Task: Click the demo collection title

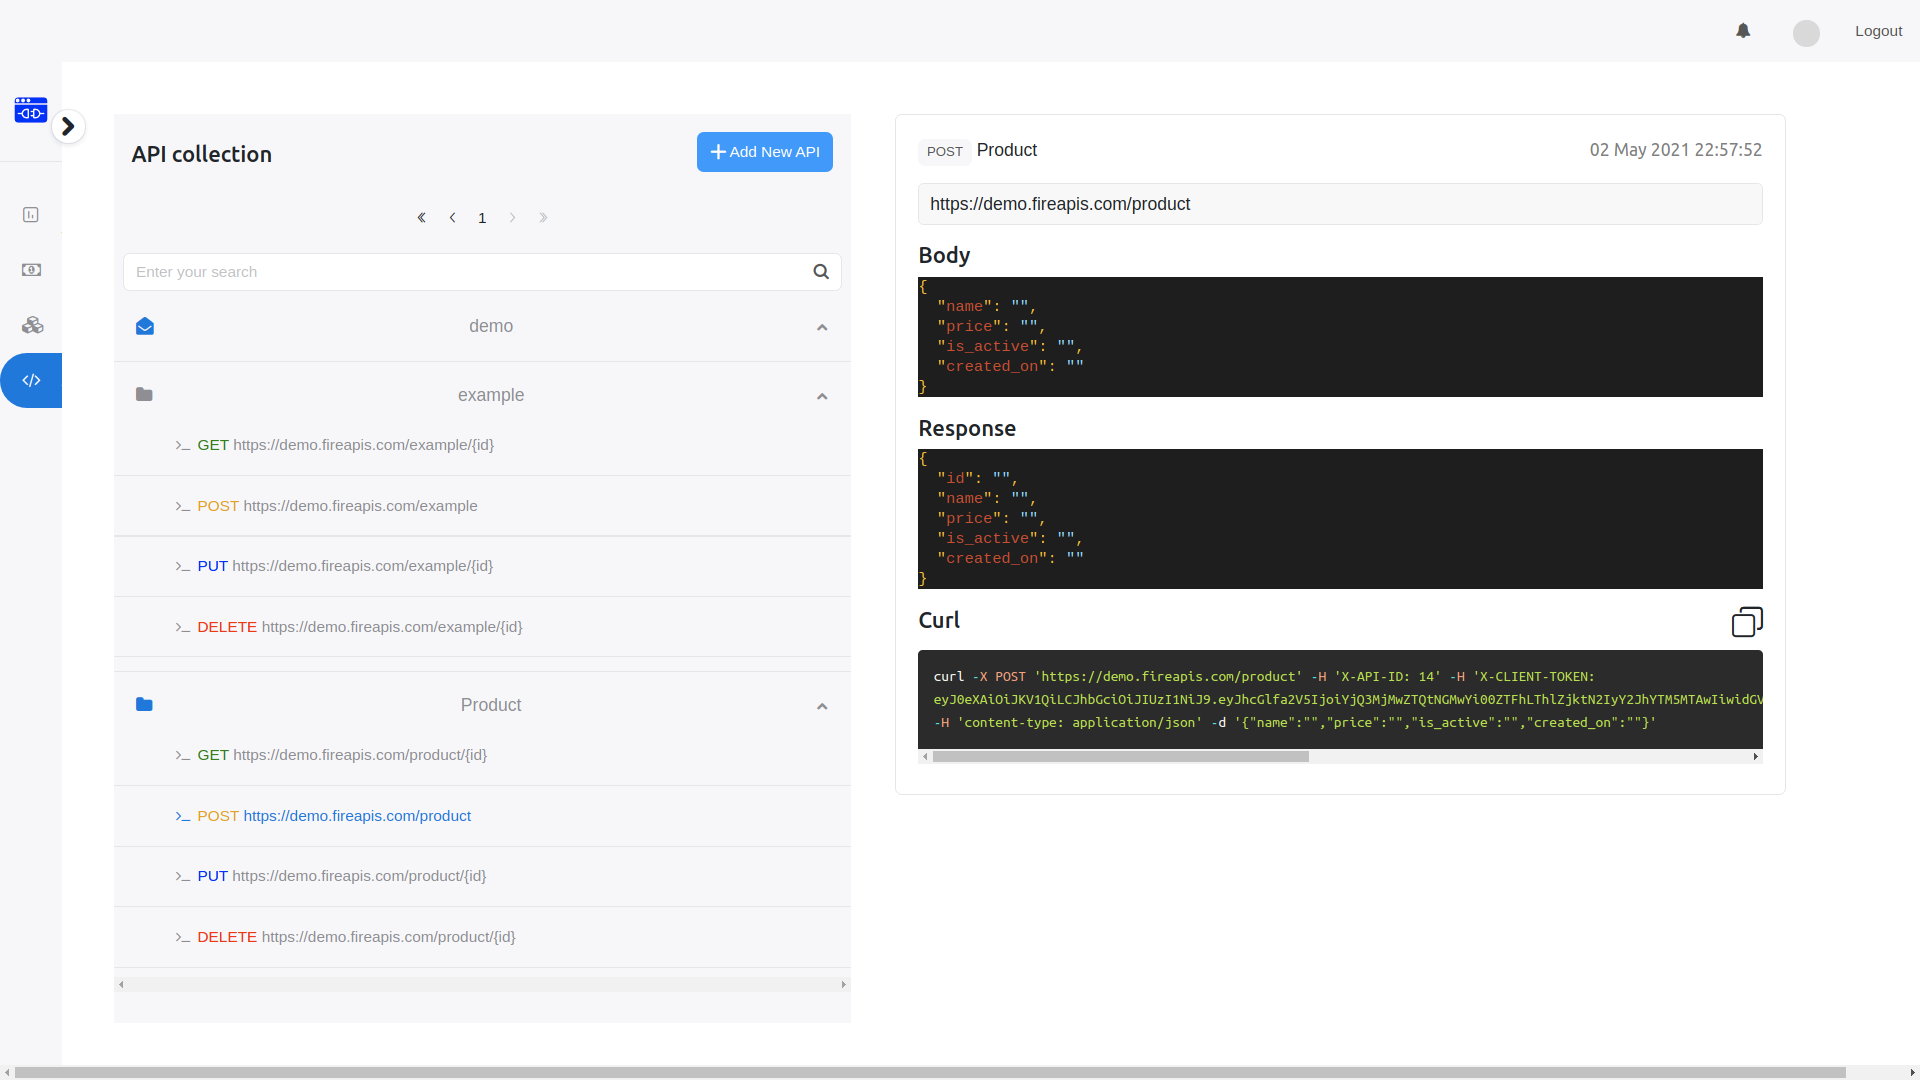Action: [491, 326]
